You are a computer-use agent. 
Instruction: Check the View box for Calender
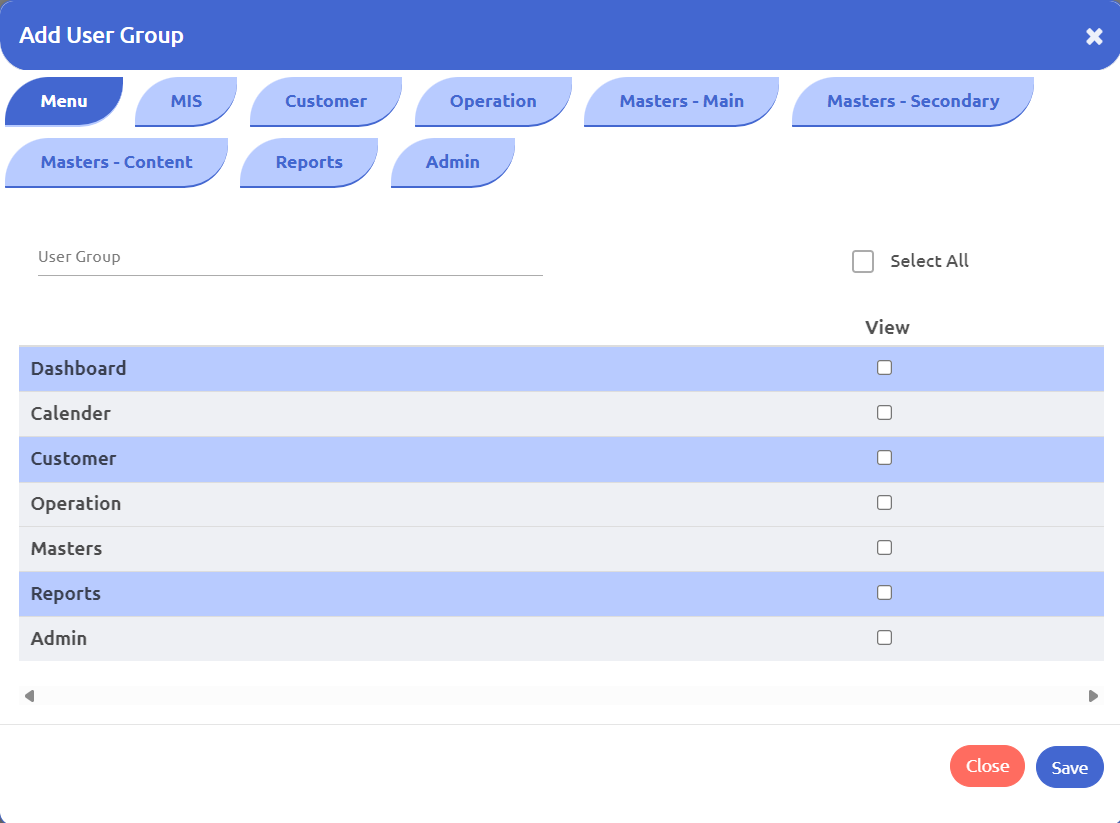click(884, 413)
